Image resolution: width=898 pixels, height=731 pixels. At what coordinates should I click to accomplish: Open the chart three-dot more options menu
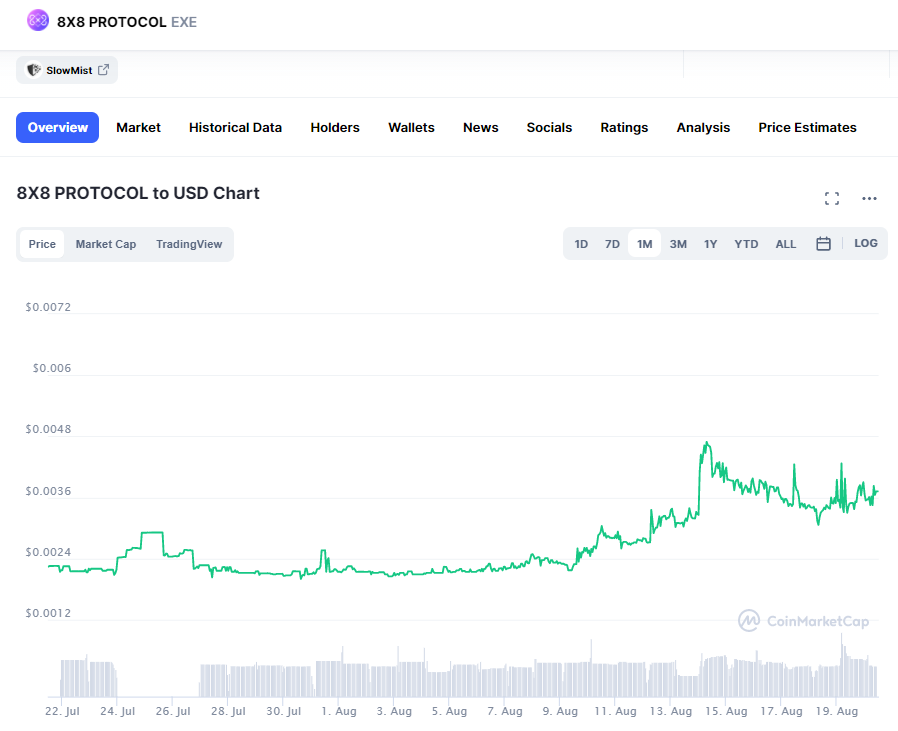(x=869, y=198)
